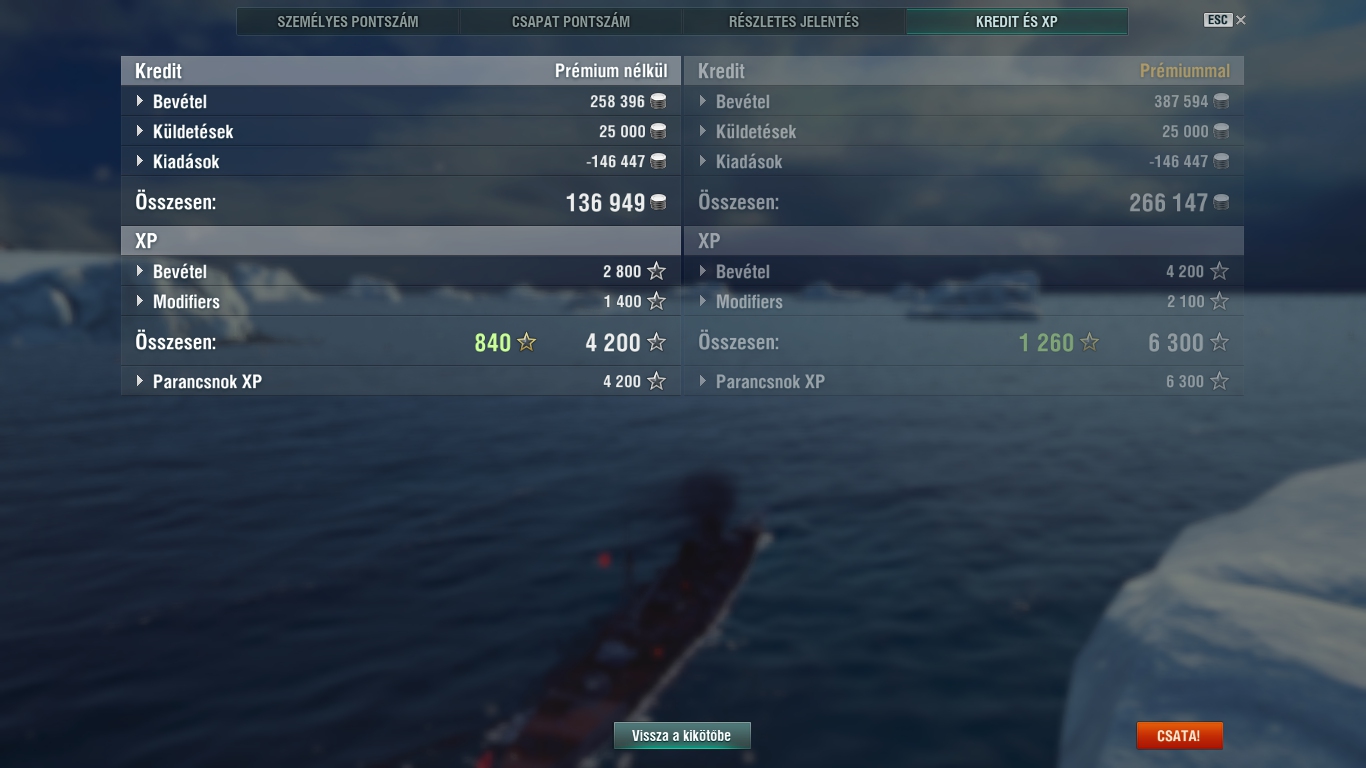This screenshot has height=768, width=1366.
Task: Switch to Személyes pontszám tab
Action: 348,21
